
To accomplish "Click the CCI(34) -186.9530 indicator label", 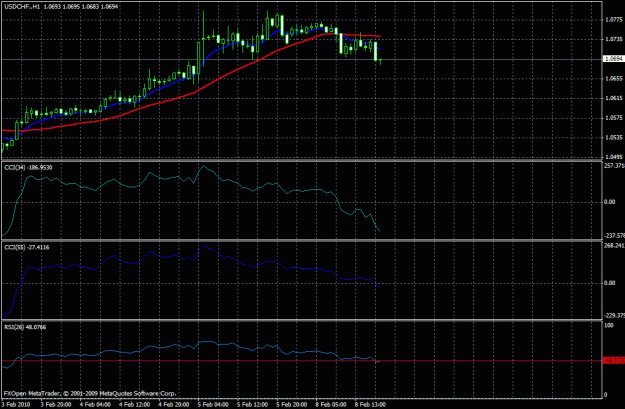I will point(28,168).
